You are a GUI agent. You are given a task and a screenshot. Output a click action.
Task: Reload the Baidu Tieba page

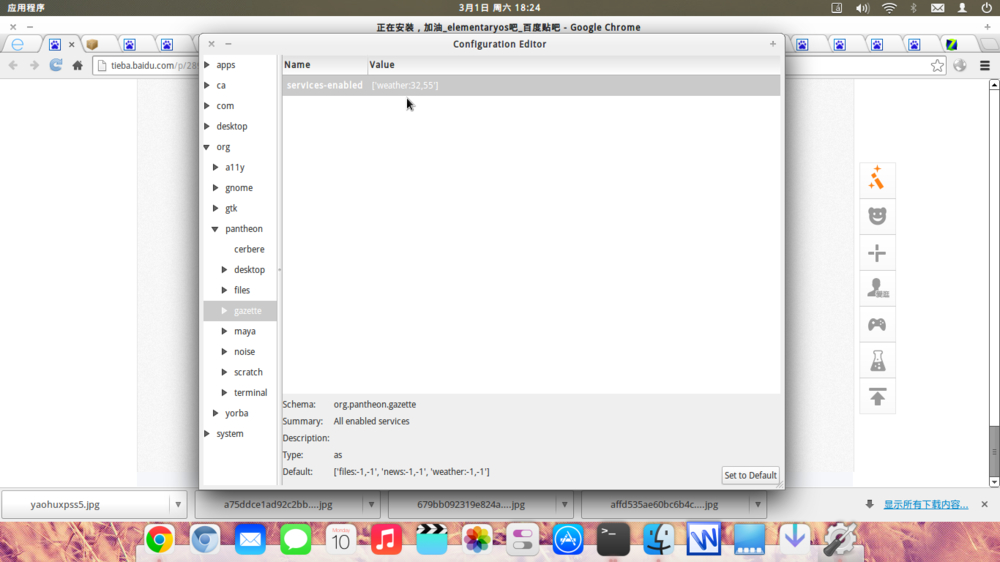coord(56,65)
